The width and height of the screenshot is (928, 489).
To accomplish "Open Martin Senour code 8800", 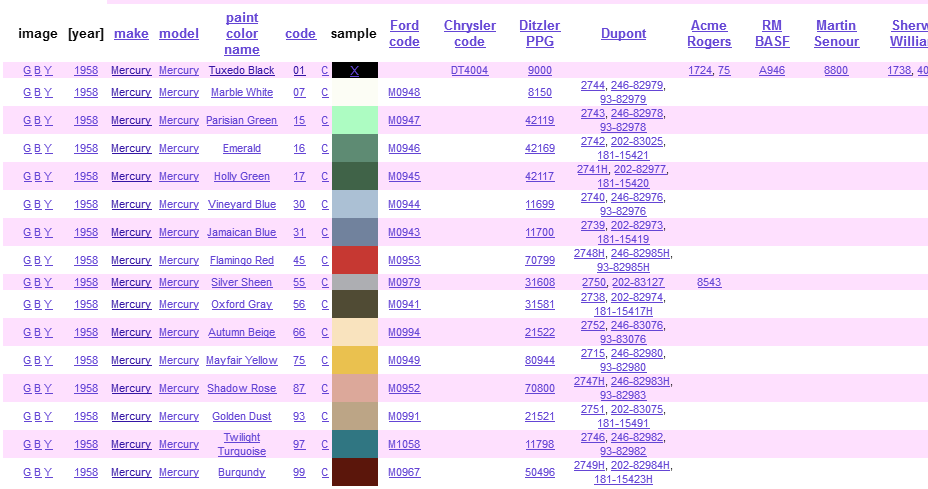I will tap(836, 70).
